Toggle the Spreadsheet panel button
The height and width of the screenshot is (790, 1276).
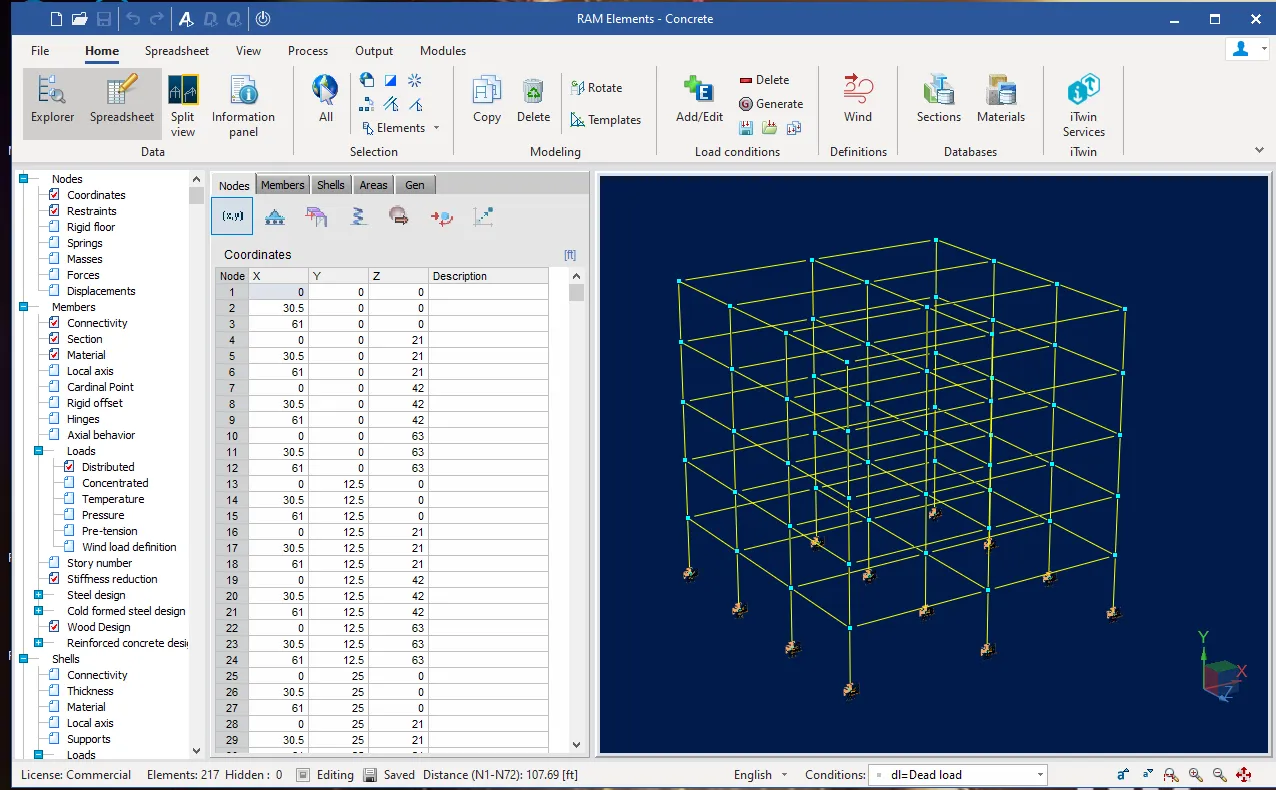point(122,101)
